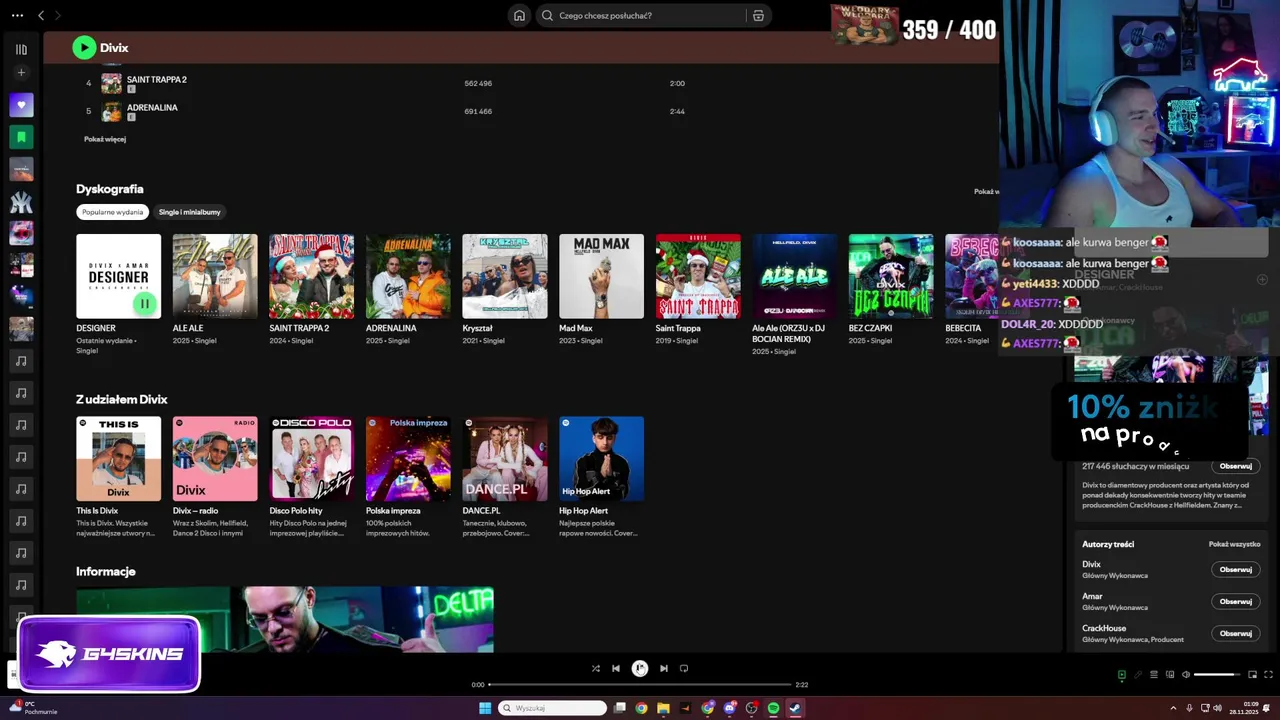The height and width of the screenshot is (720, 1280).
Task: Switch to Spotify on the taskbar
Action: point(773,708)
